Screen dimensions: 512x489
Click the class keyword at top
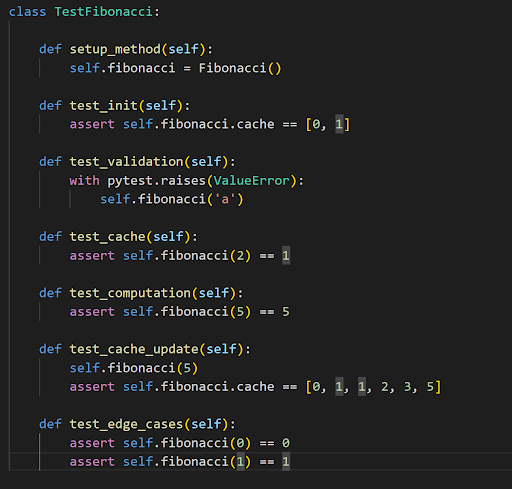click(27, 12)
